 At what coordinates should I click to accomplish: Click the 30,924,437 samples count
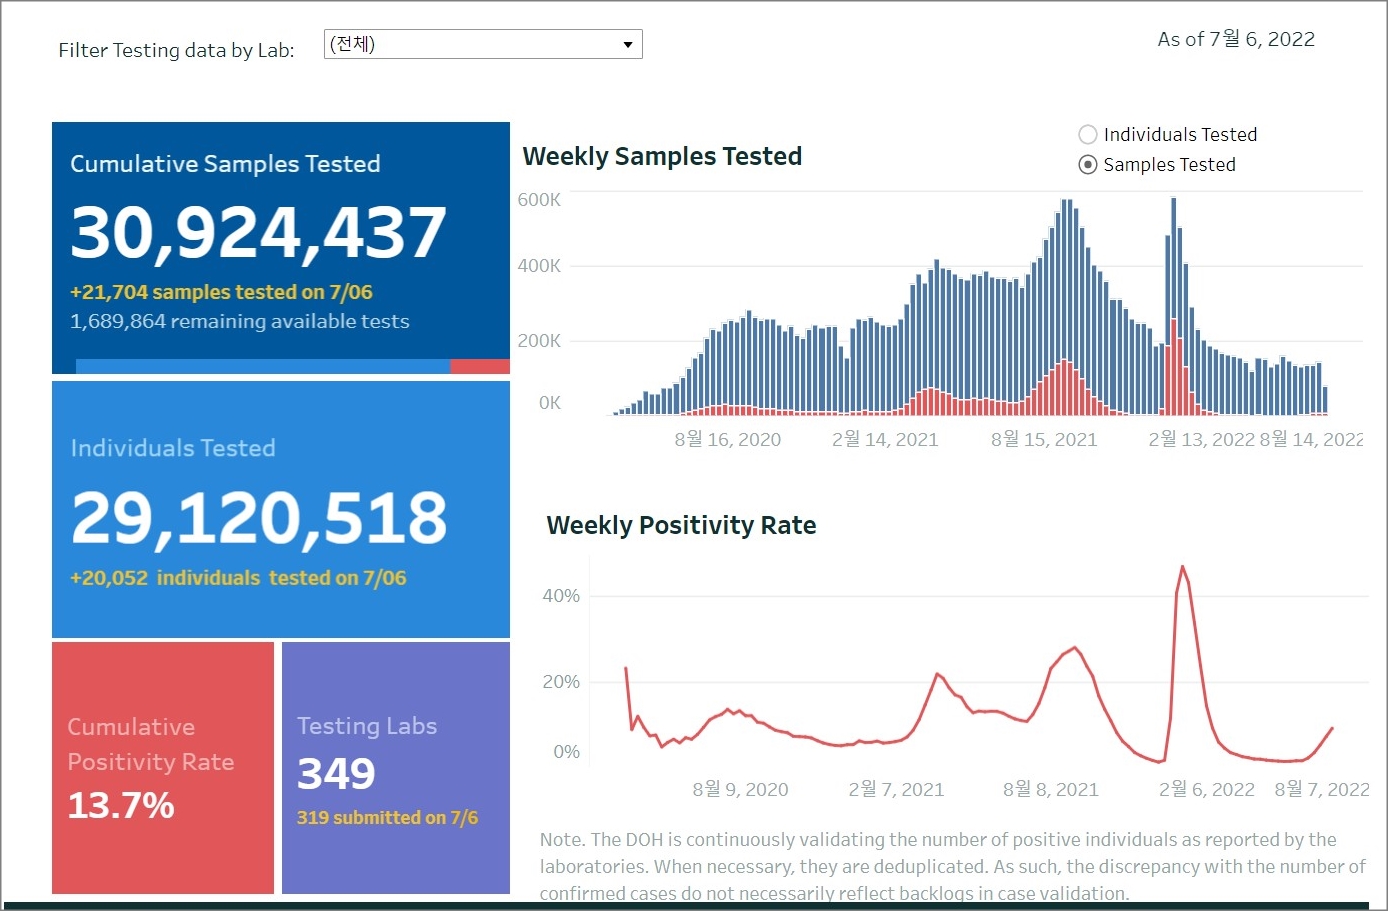click(x=258, y=232)
